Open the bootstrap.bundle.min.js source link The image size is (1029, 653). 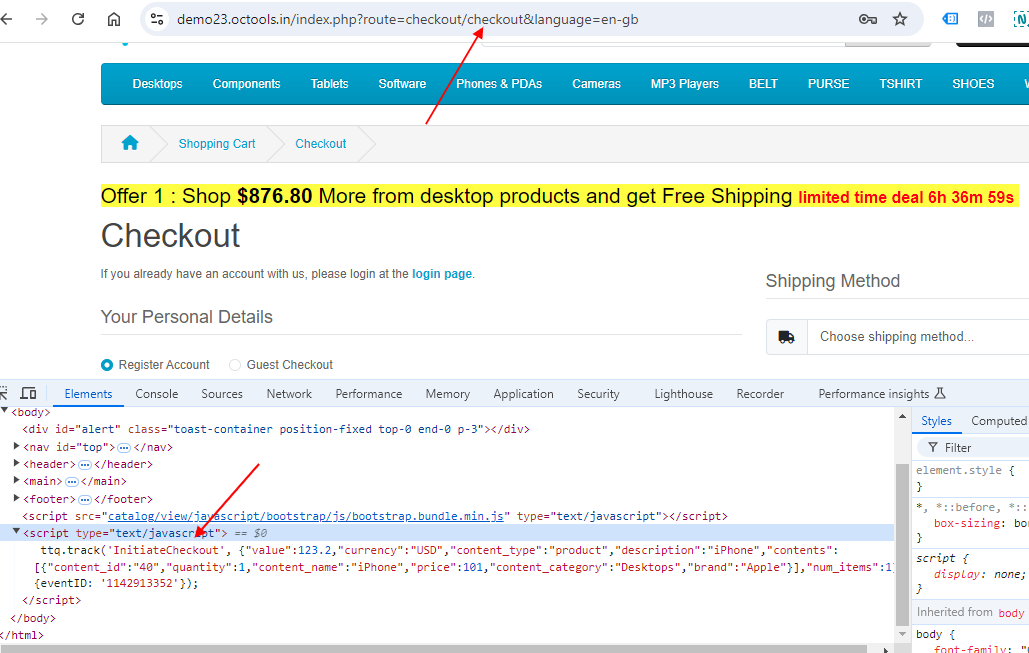[306, 516]
